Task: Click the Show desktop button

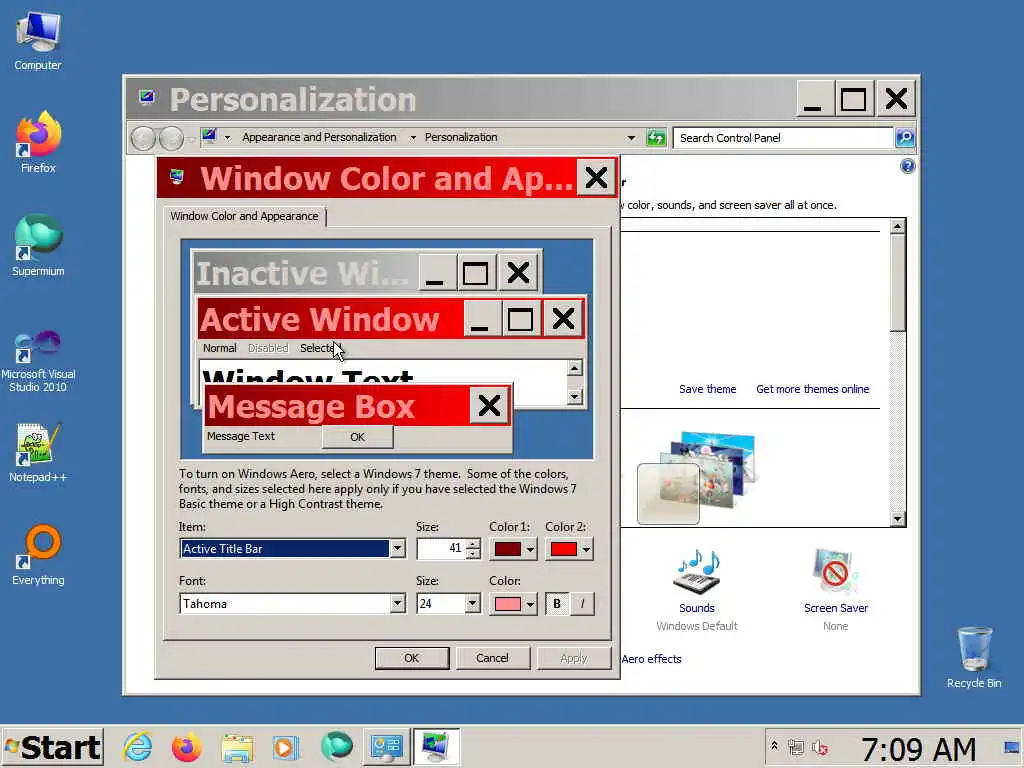Action: (1013, 747)
